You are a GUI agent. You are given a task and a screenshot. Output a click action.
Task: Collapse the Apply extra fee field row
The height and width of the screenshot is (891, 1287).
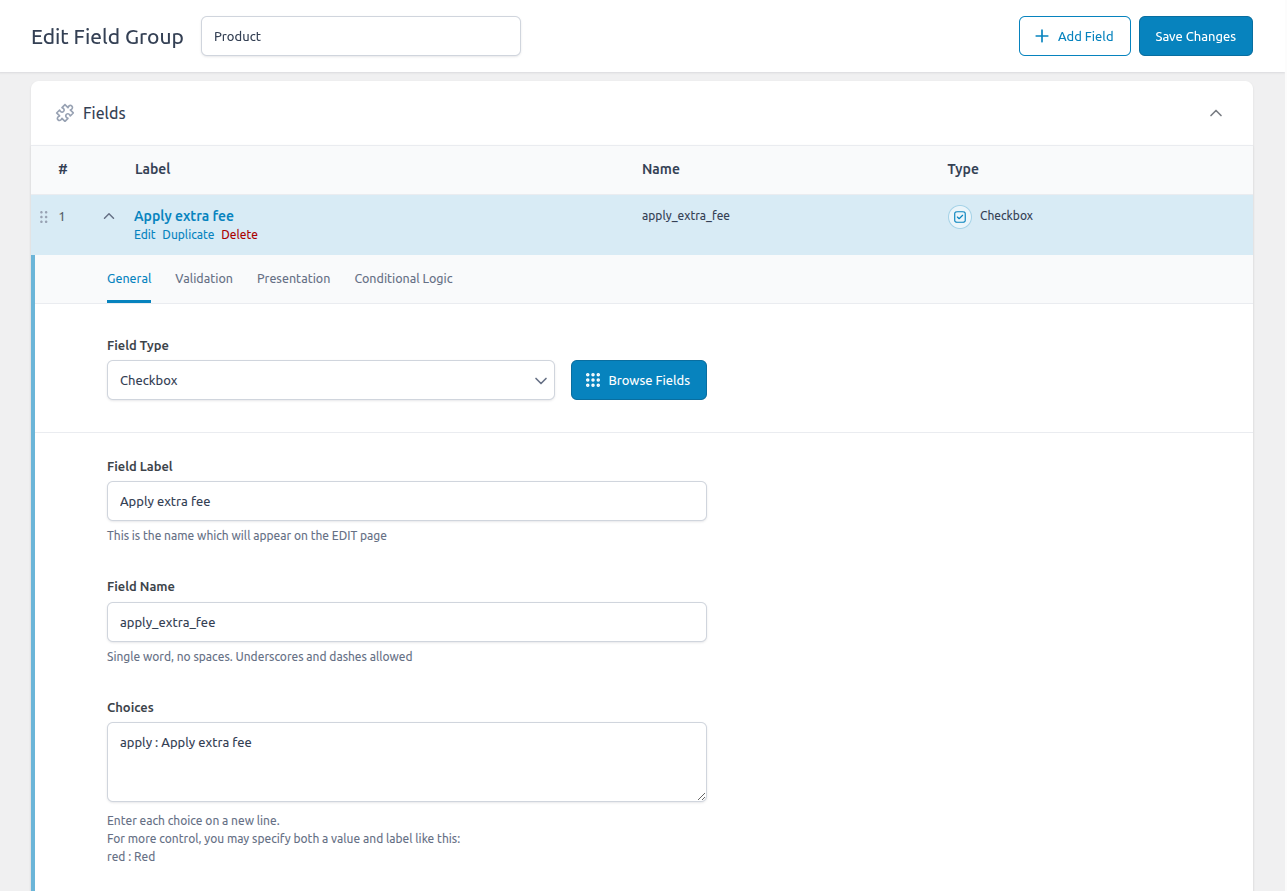(109, 217)
